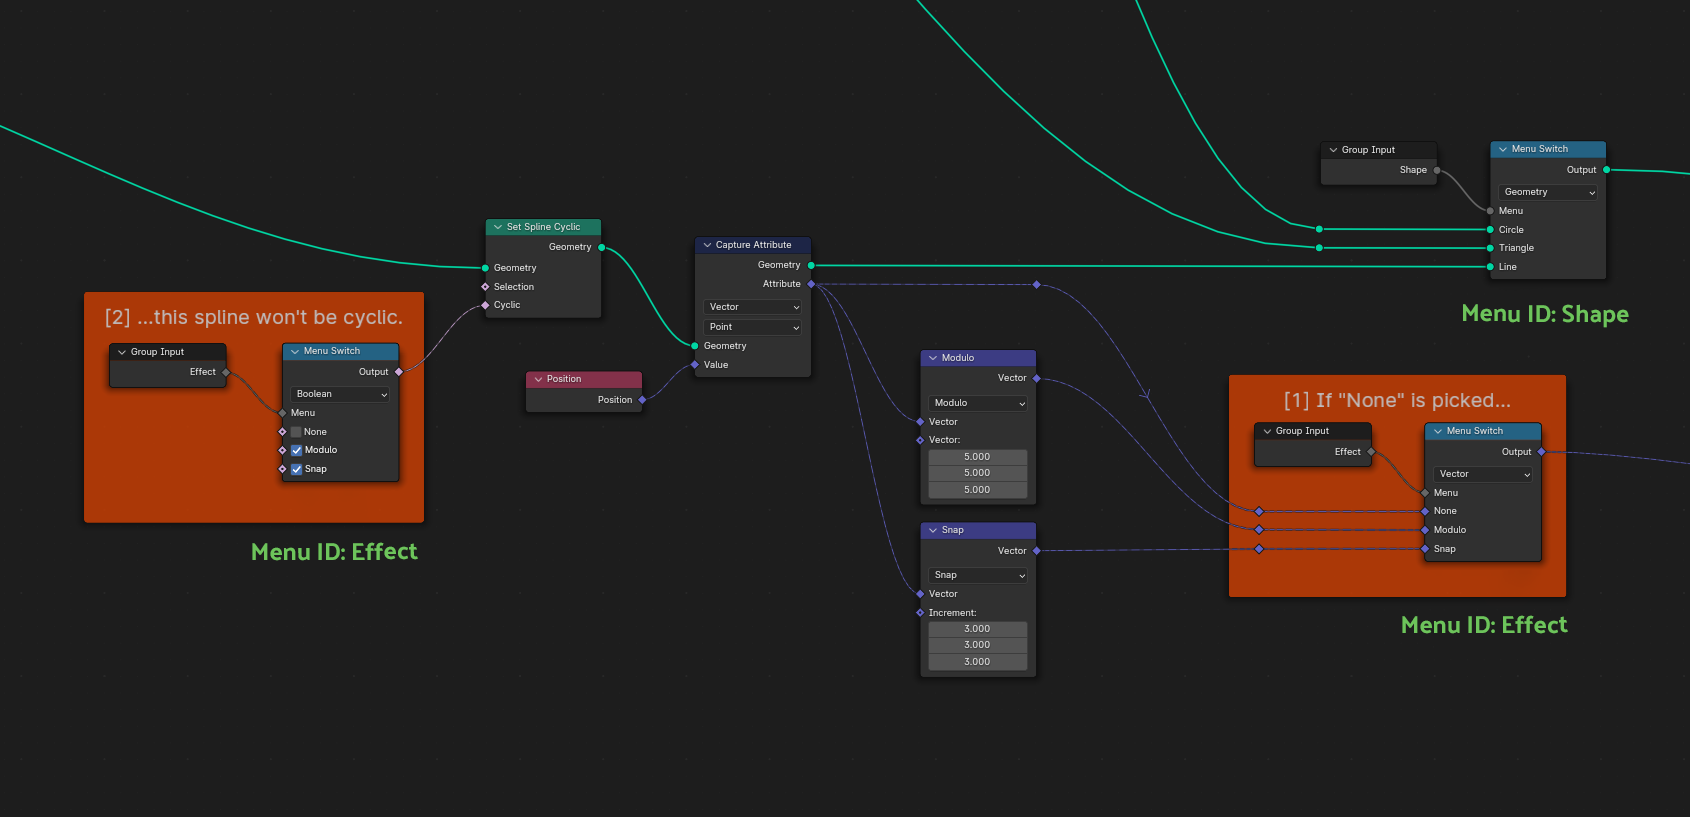Click Increment input socket on Snap node

coord(920,613)
